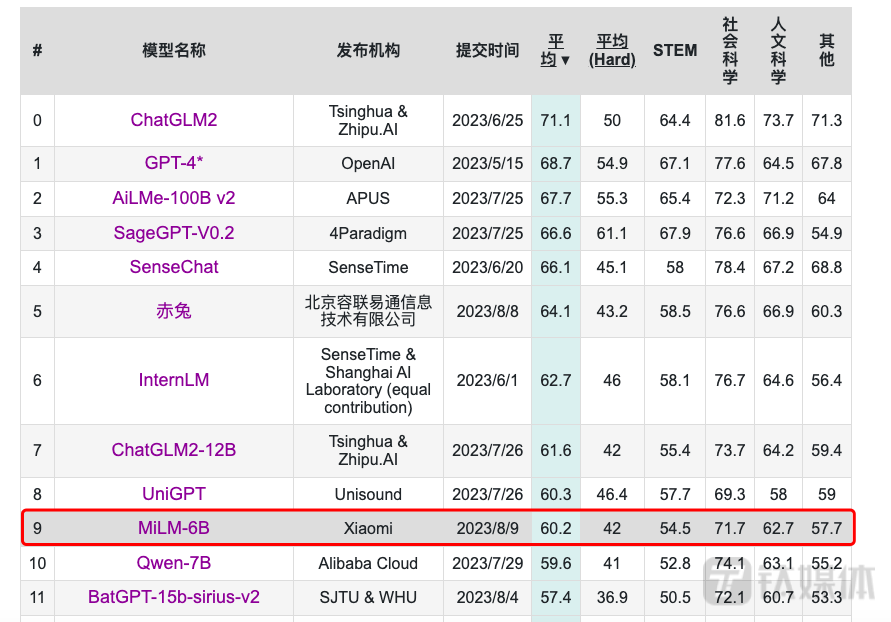Select the Unisound organization cell

(x=368, y=494)
